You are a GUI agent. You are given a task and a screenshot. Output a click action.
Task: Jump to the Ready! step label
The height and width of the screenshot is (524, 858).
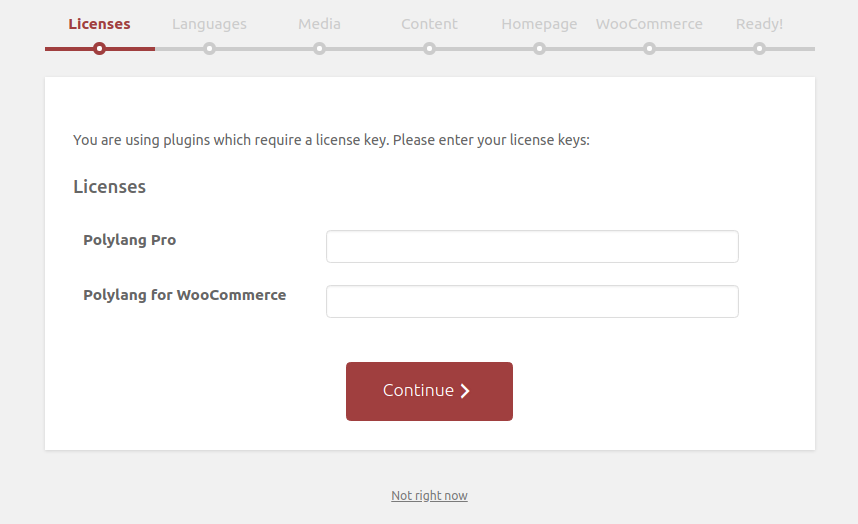[x=759, y=24]
